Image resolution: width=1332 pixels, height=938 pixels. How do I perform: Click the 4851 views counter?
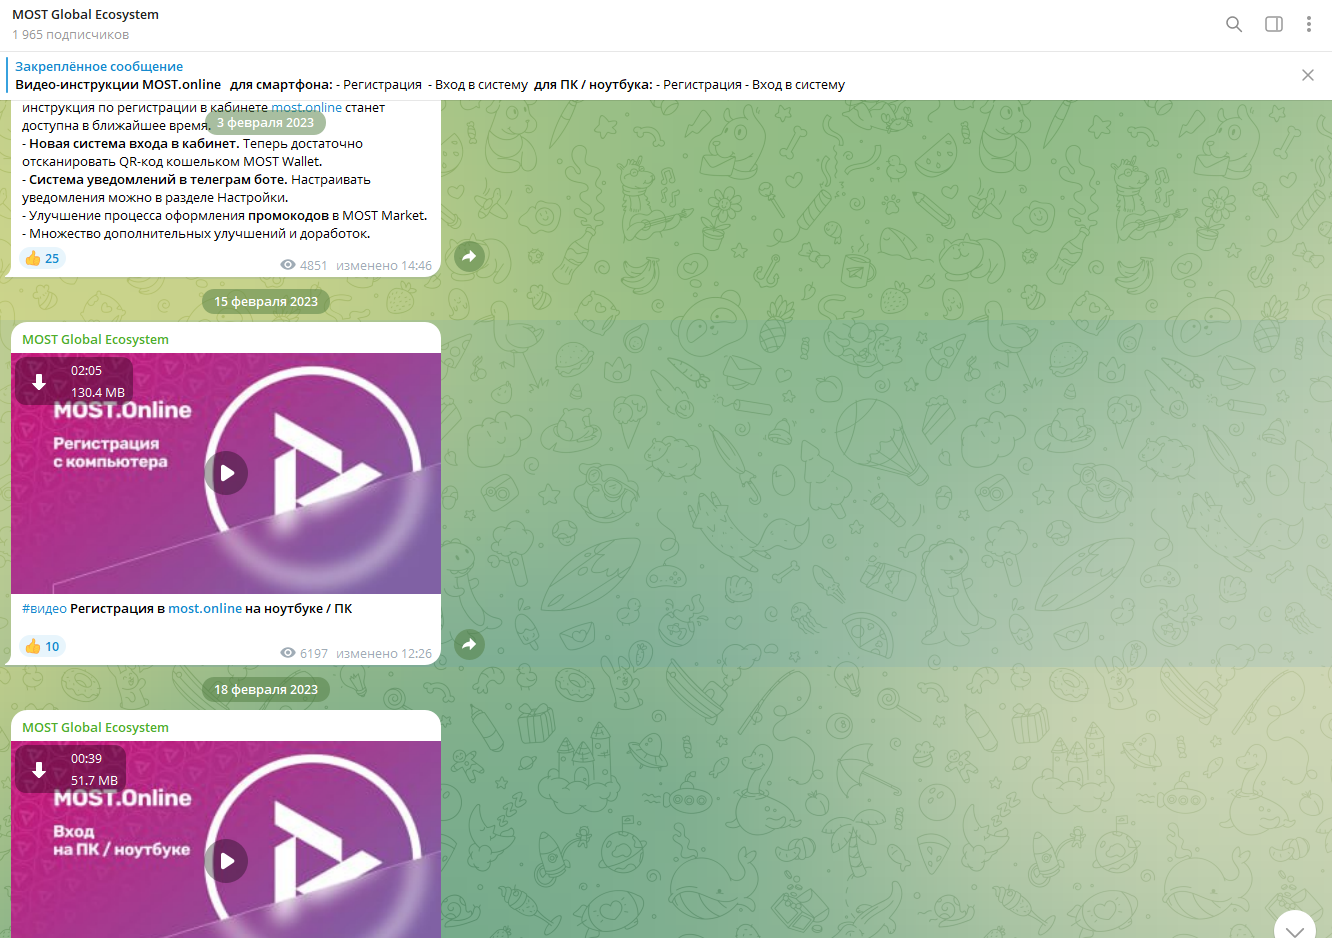tap(304, 265)
